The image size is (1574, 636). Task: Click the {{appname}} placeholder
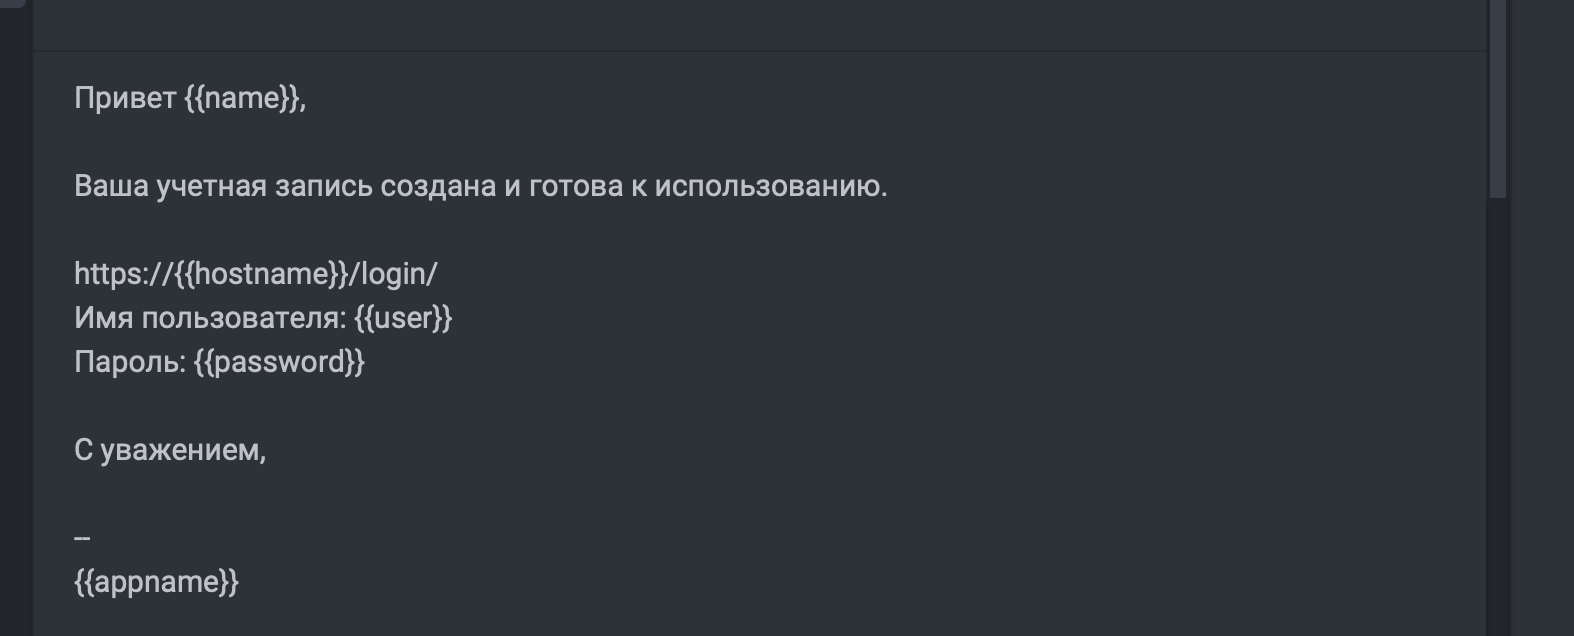tap(157, 582)
